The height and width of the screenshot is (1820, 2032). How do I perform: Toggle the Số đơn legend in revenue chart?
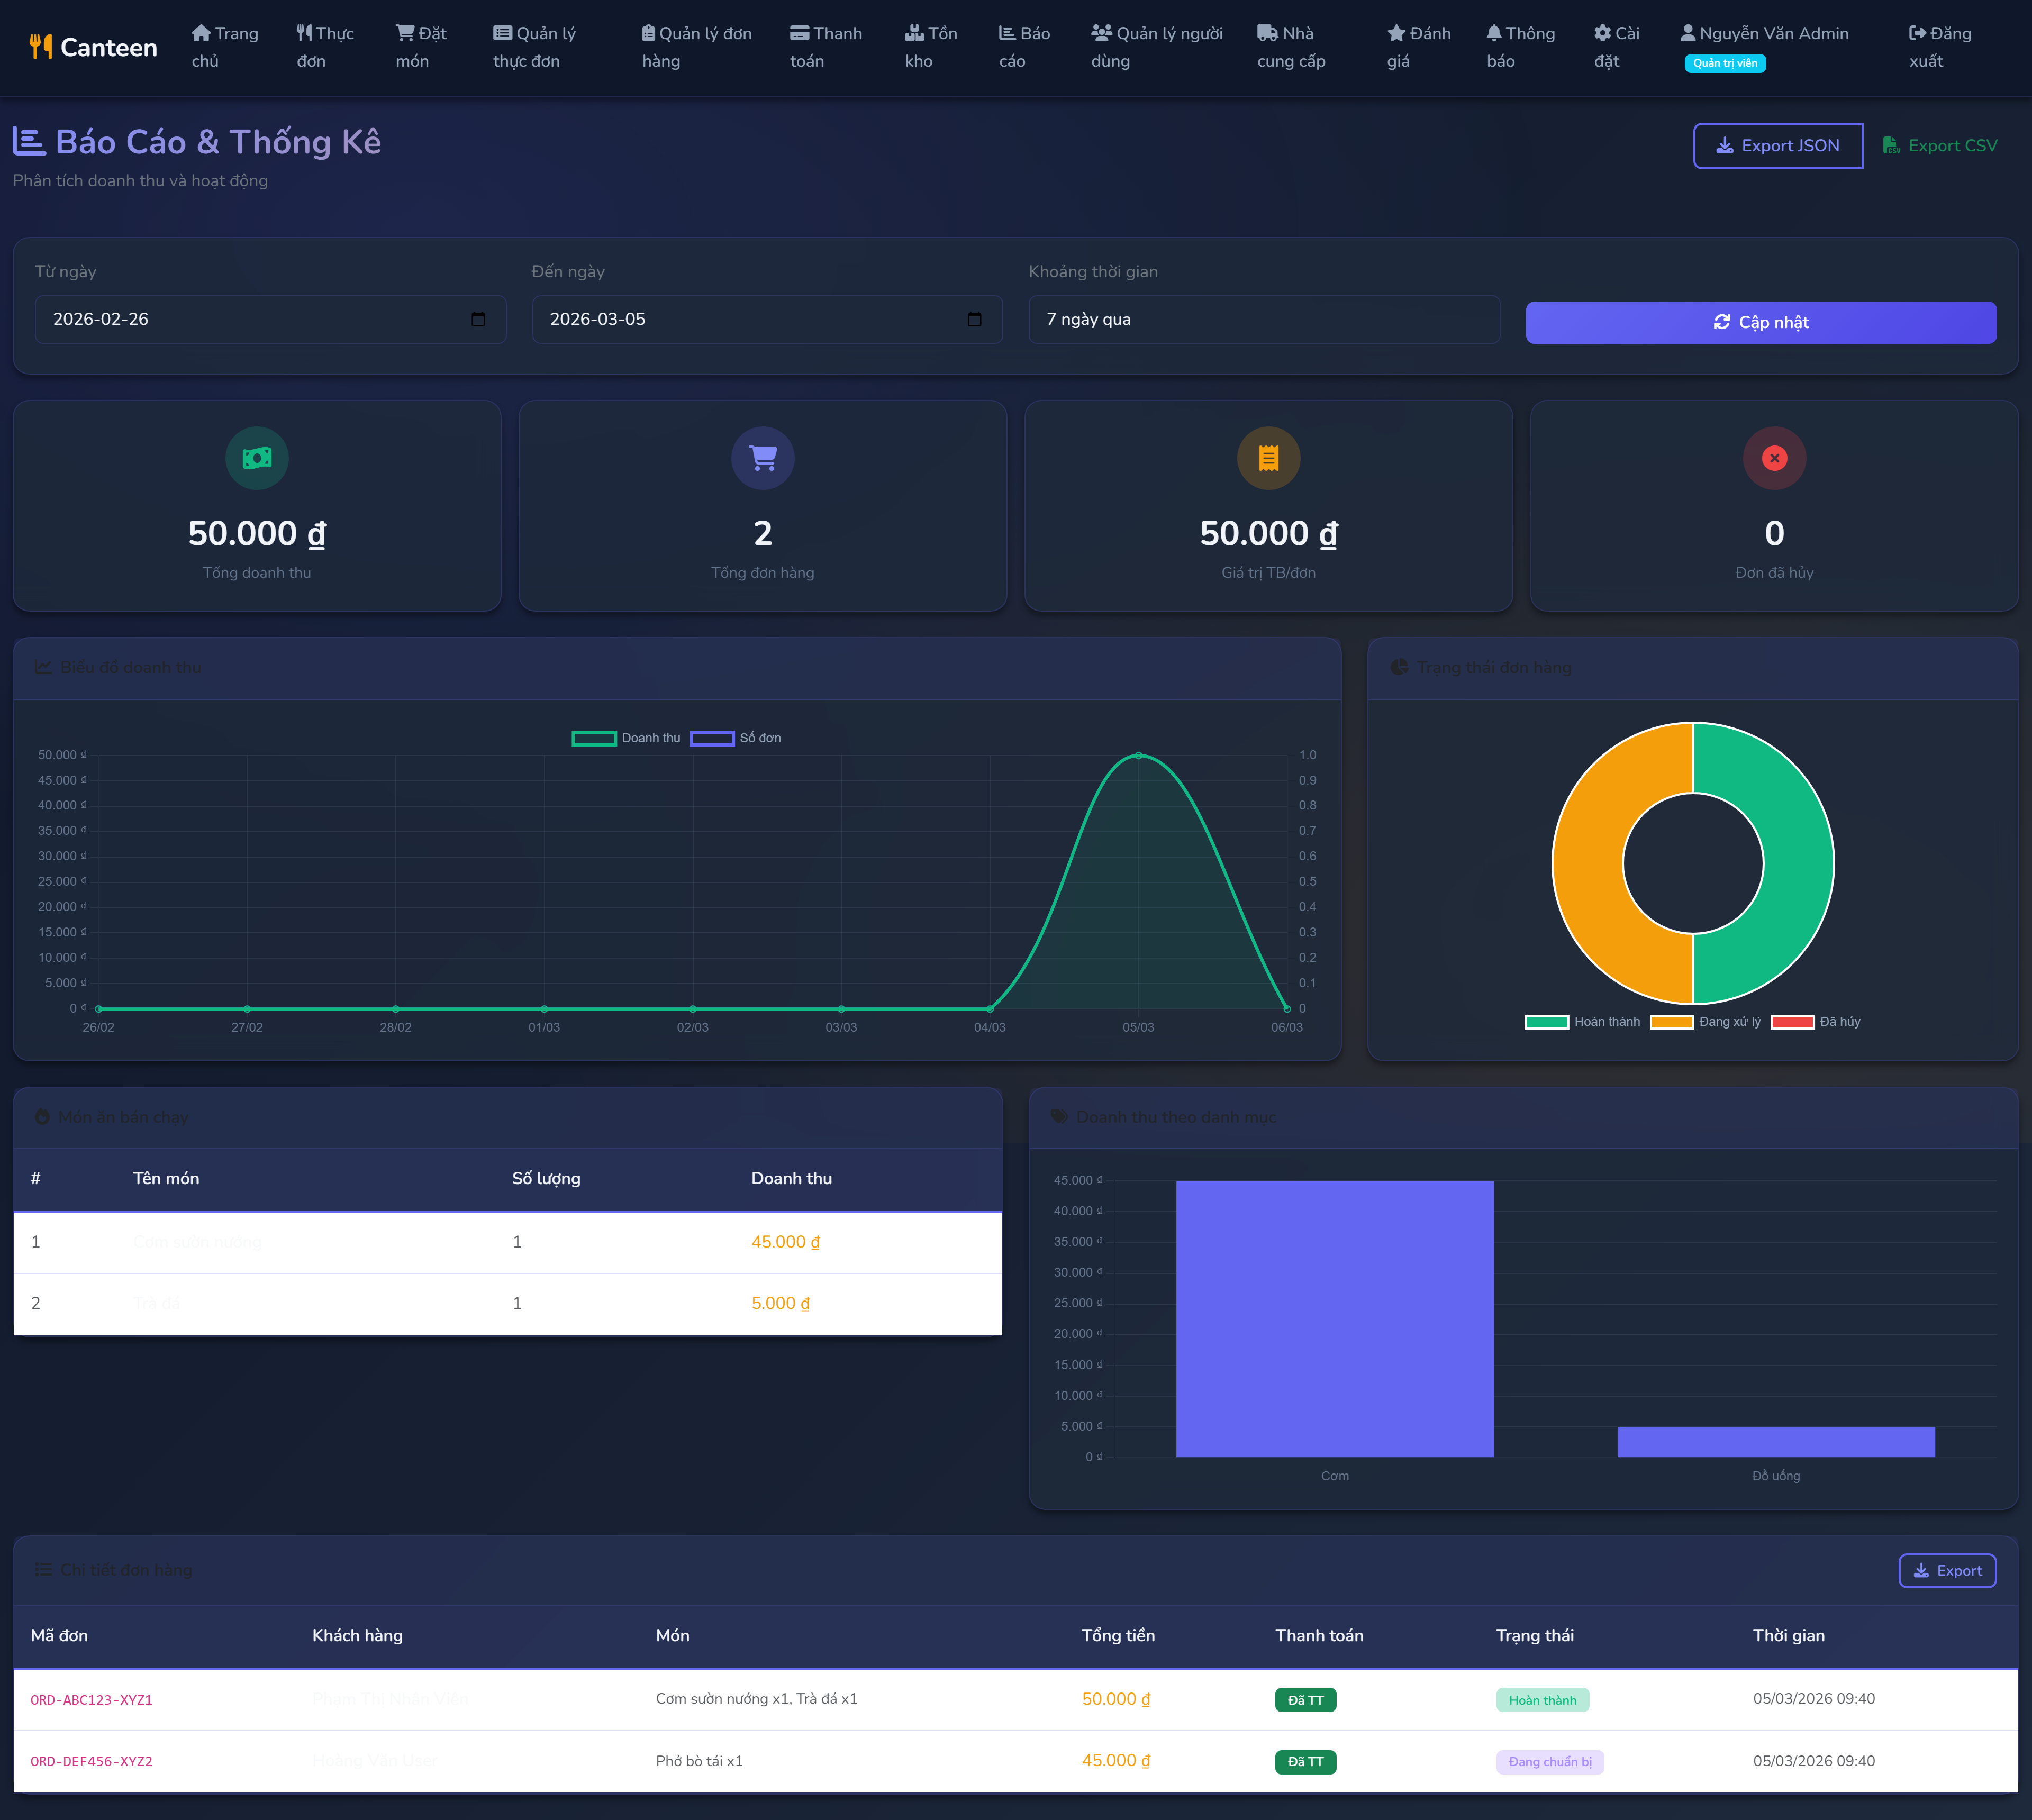click(x=736, y=738)
